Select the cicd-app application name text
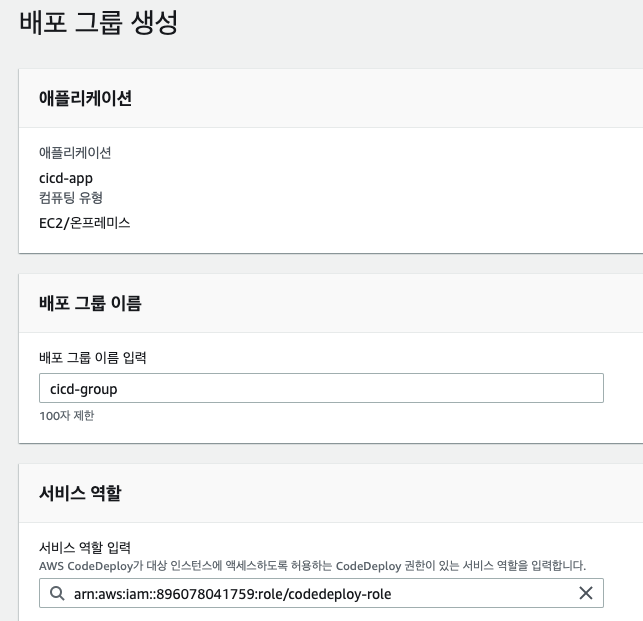 click(x=66, y=178)
